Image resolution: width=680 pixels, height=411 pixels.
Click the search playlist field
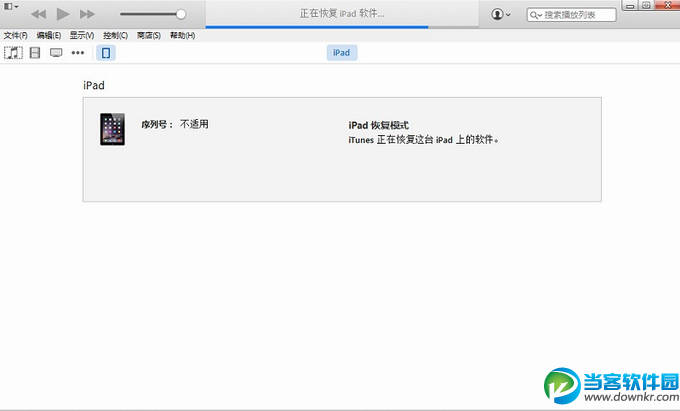571,15
